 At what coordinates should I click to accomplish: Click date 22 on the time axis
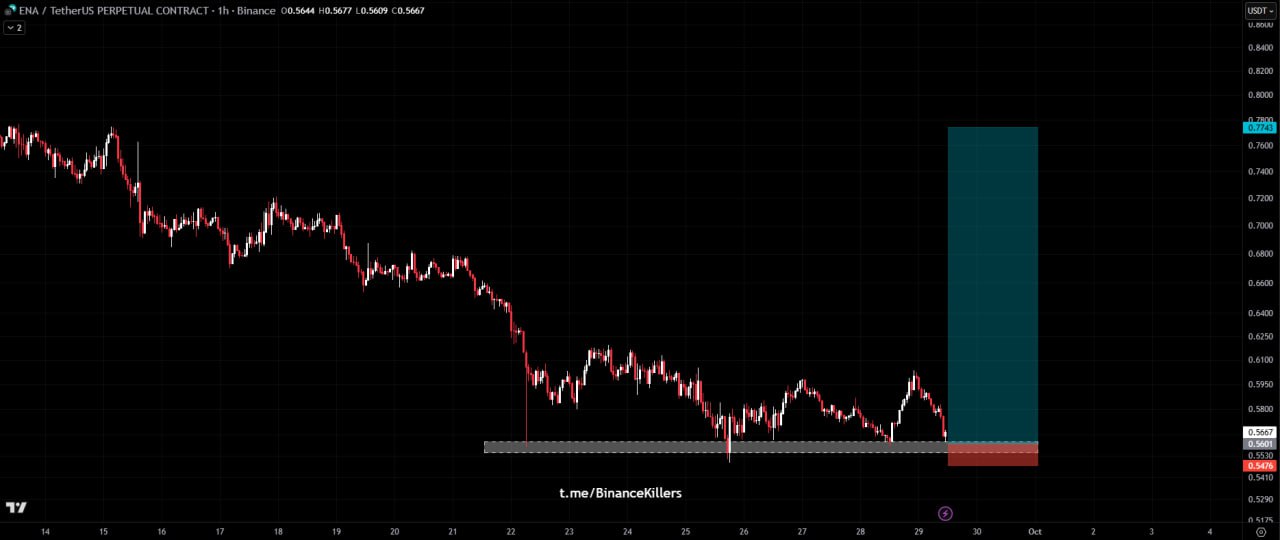tap(511, 532)
